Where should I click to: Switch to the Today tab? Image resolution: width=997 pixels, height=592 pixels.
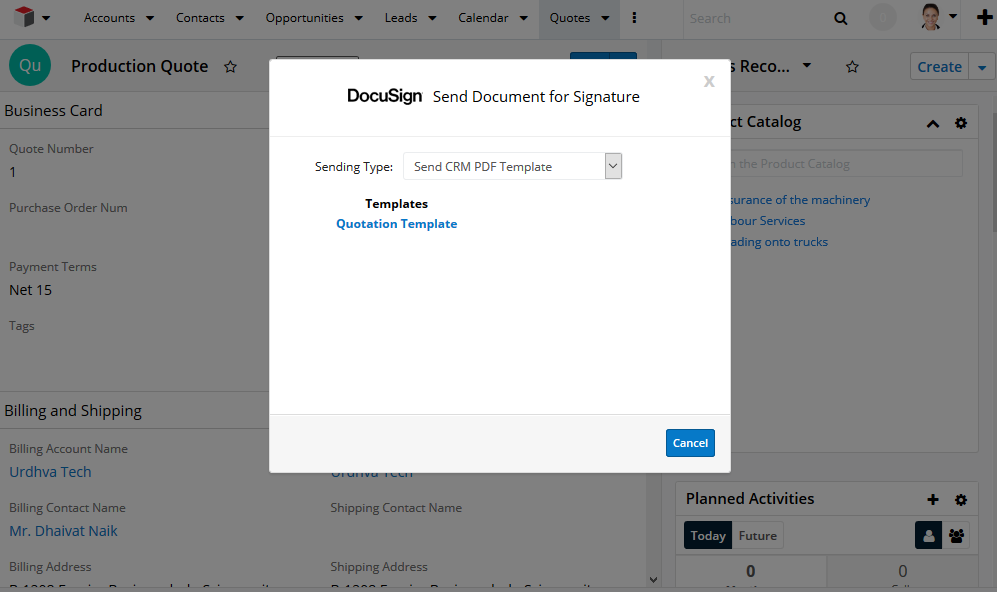click(x=708, y=535)
